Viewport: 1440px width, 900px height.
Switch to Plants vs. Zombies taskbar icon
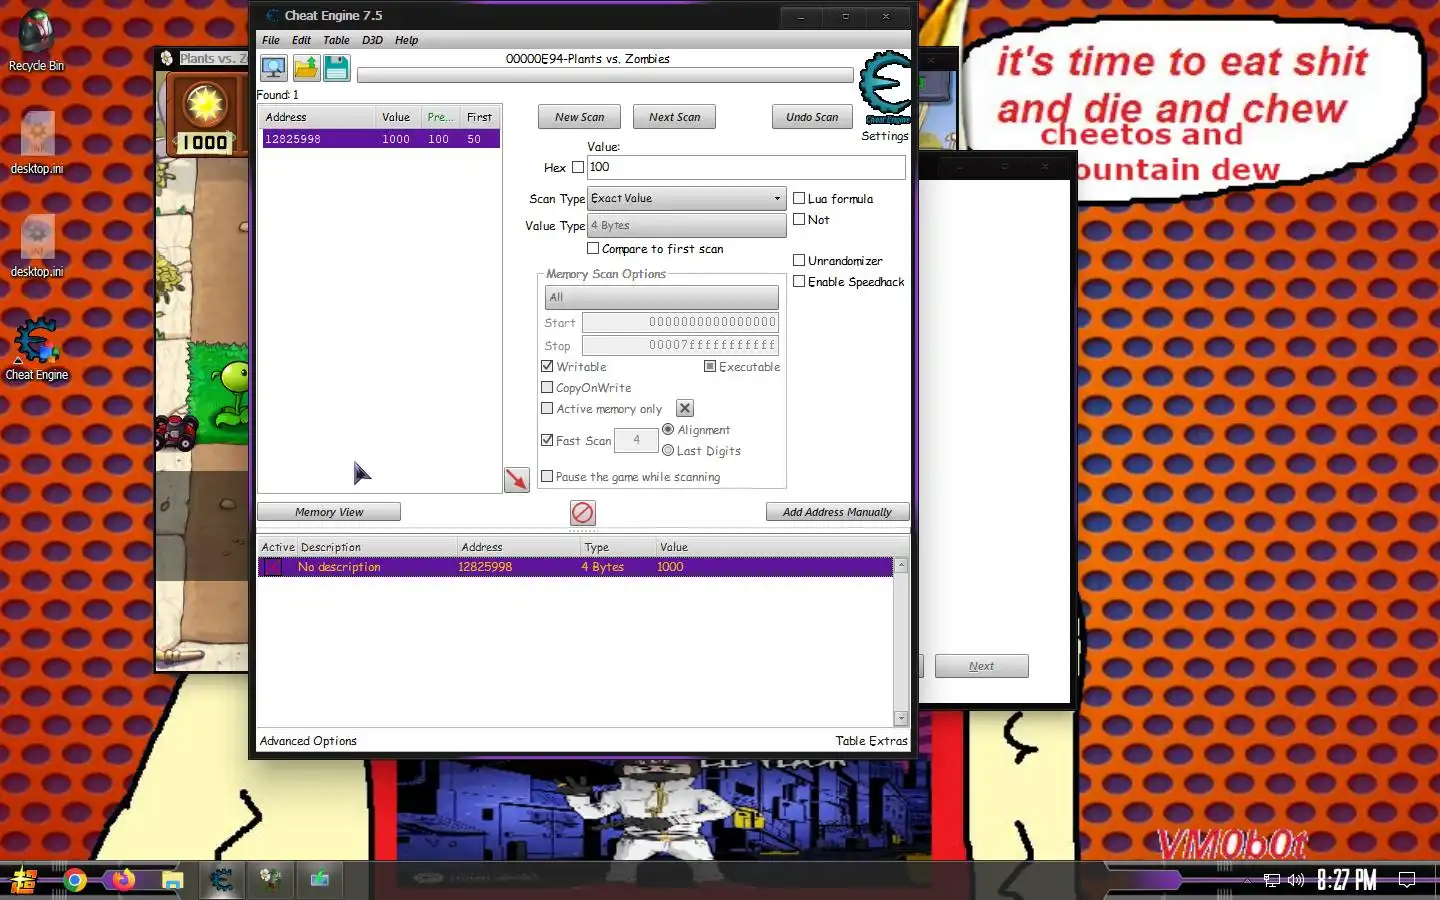tap(270, 879)
